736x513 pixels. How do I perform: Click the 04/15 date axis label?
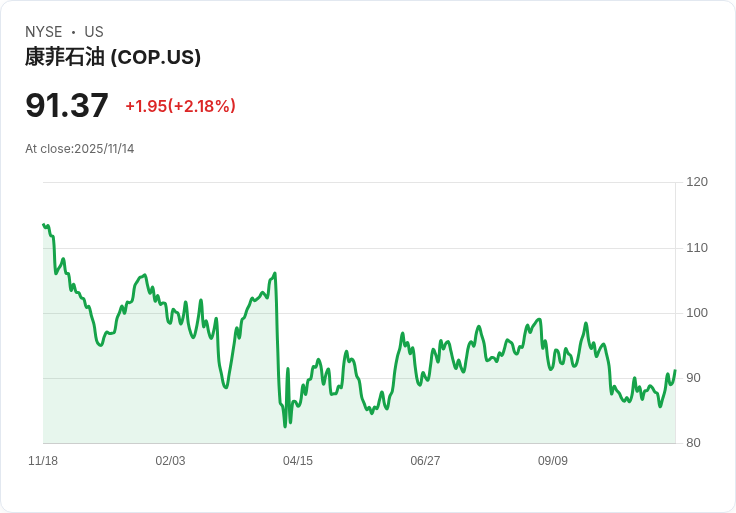click(298, 461)
